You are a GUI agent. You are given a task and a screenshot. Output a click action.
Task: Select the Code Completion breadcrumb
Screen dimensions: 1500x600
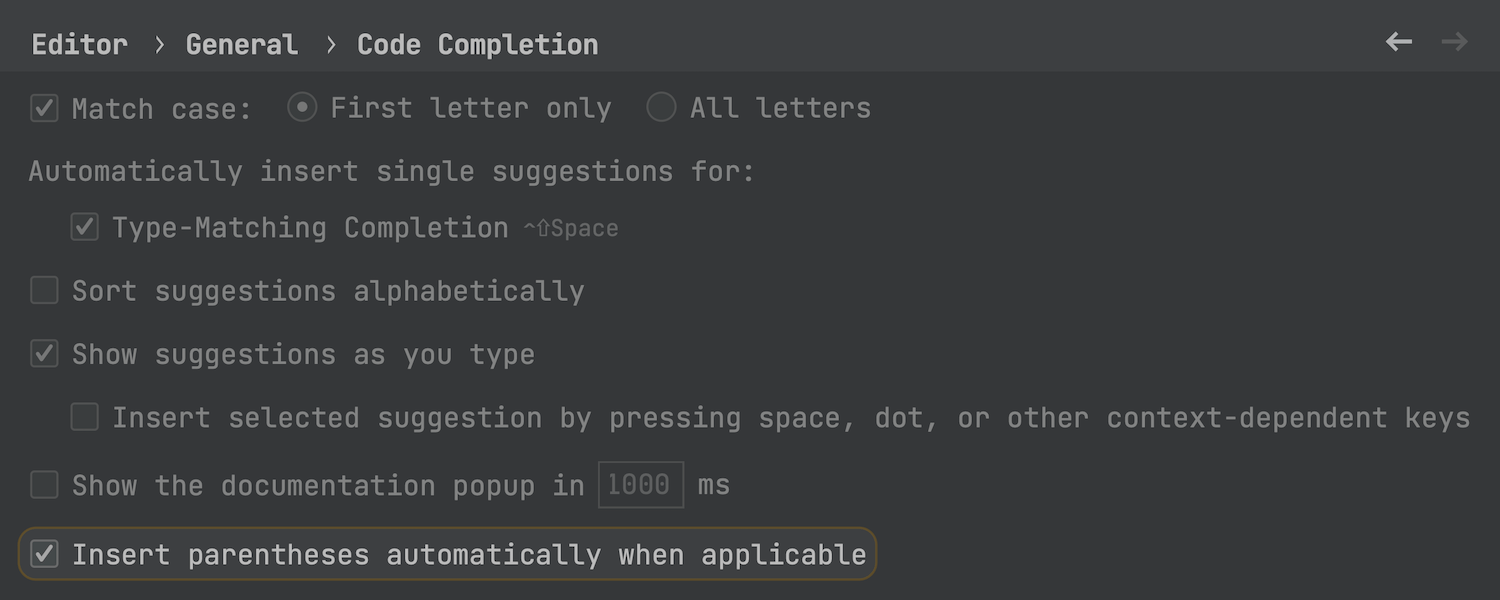[x=477, y=45]
